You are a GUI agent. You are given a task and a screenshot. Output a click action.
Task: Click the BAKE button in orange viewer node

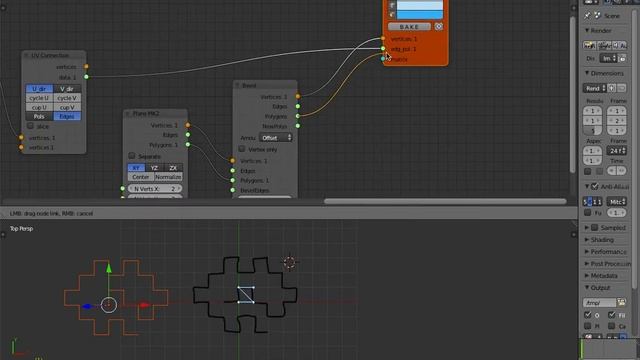click(409, 27)
